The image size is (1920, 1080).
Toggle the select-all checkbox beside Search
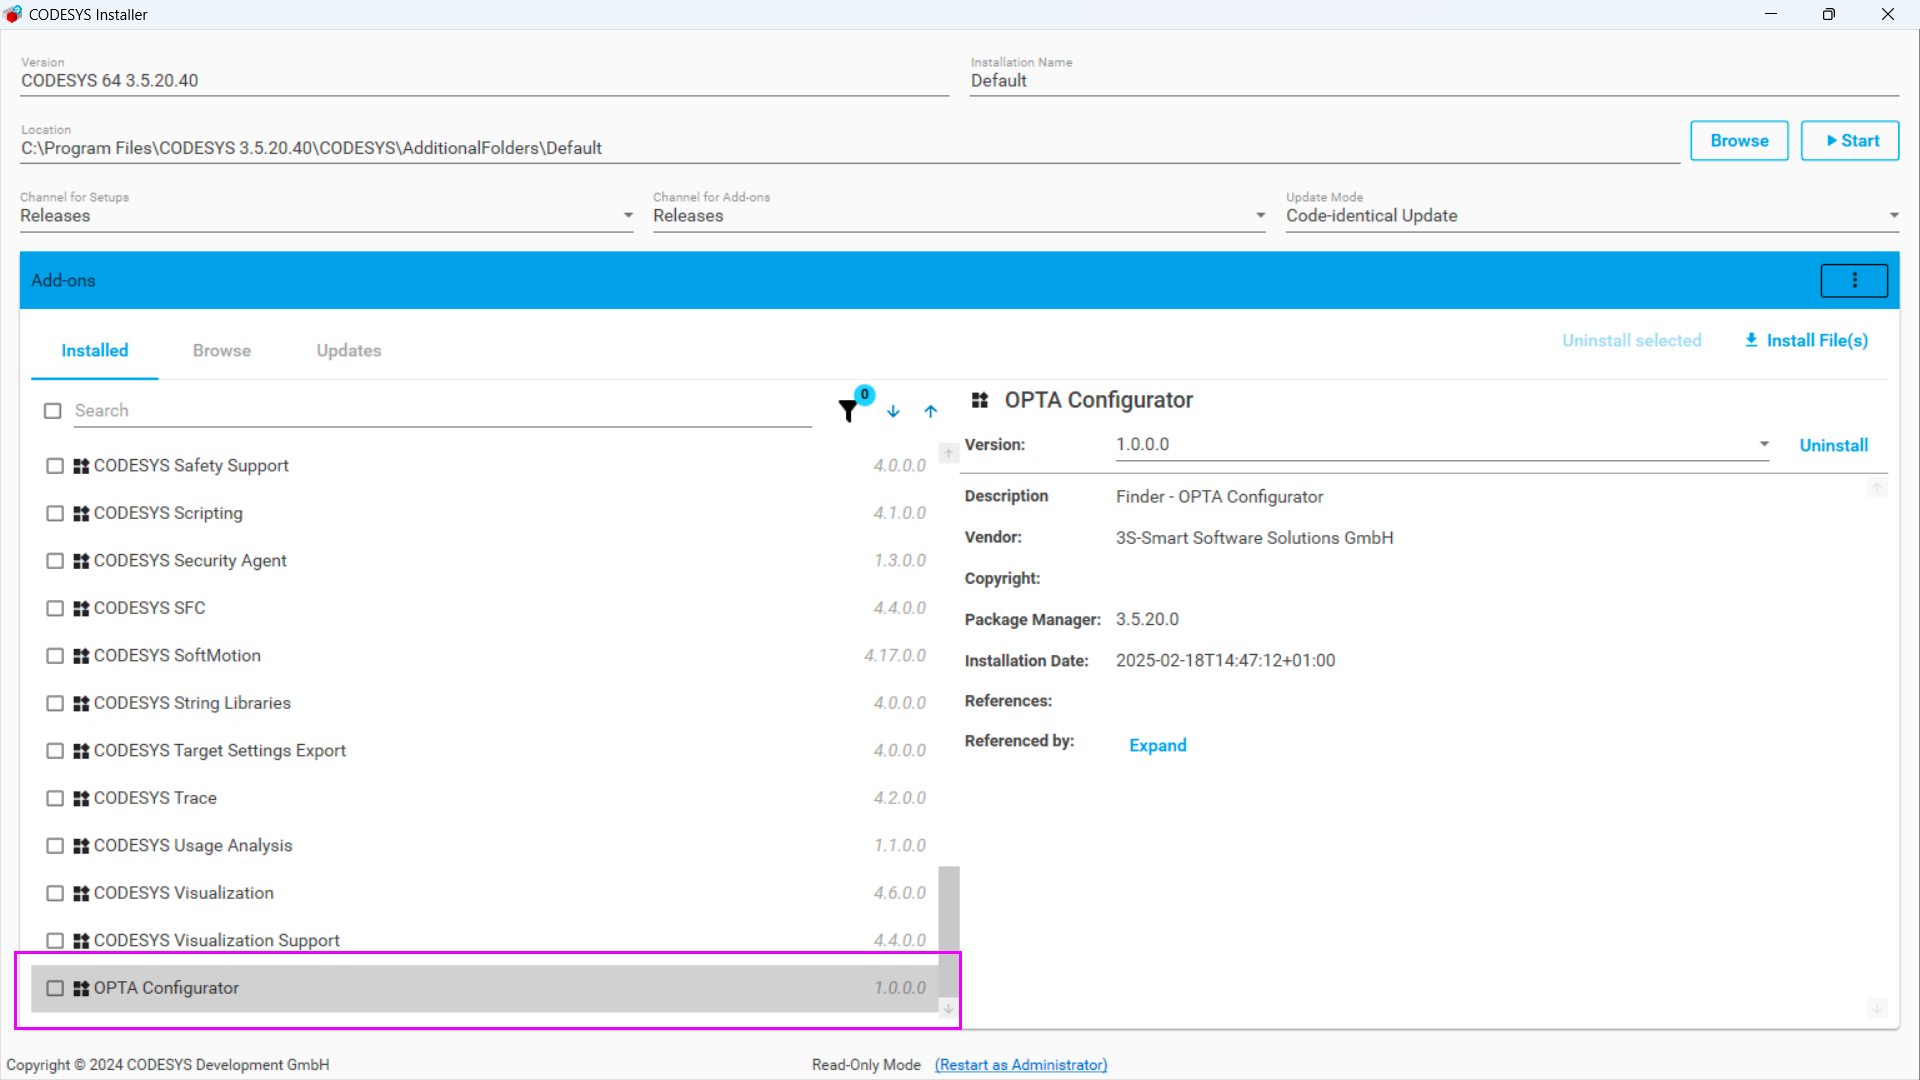53,411
